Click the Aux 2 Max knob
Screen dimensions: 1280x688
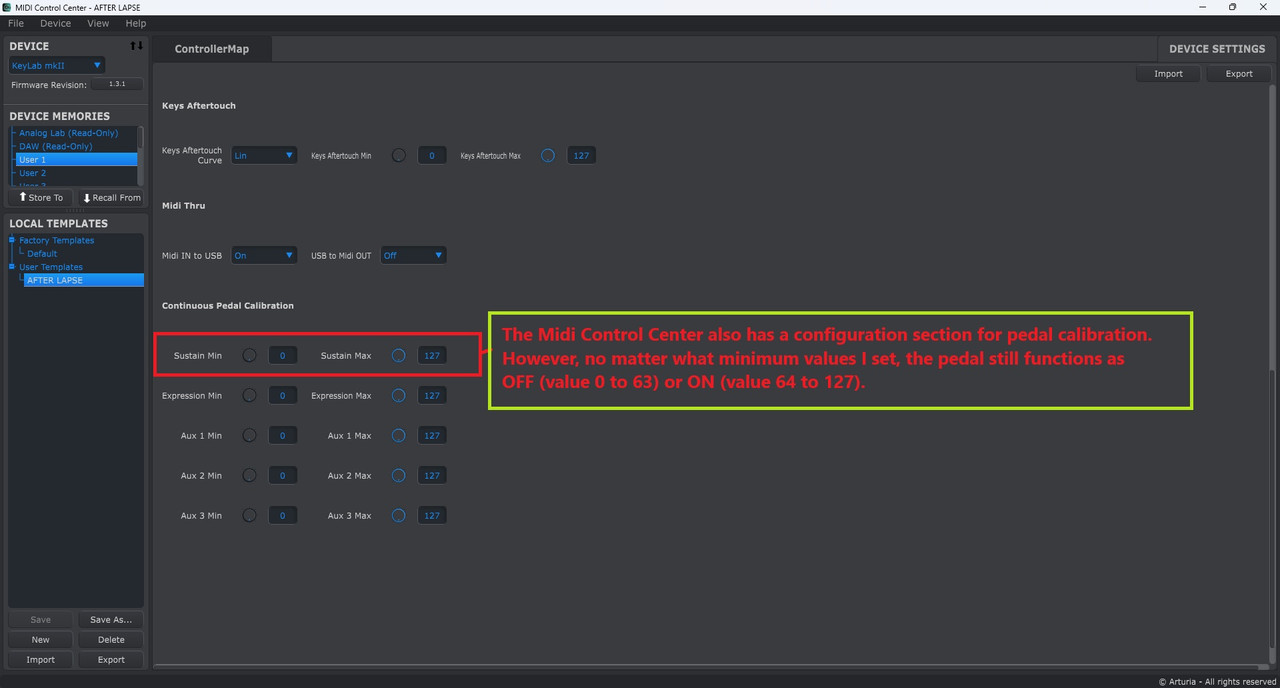399,475
